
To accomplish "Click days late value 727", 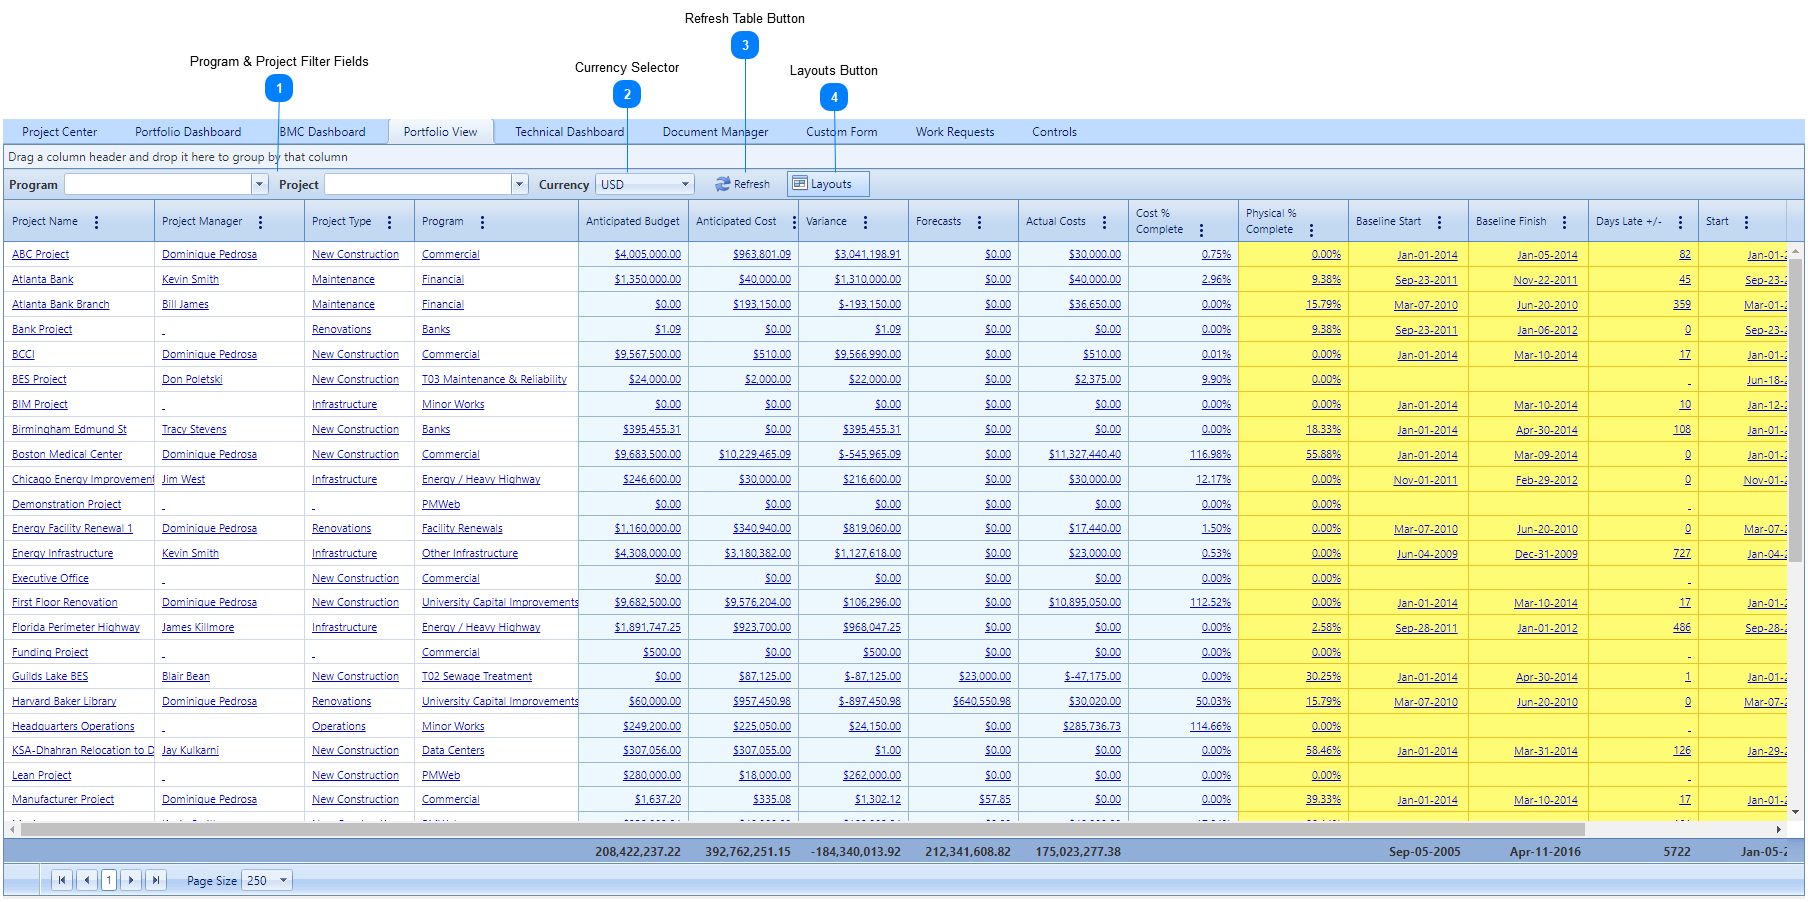I will coord(1682,553).
